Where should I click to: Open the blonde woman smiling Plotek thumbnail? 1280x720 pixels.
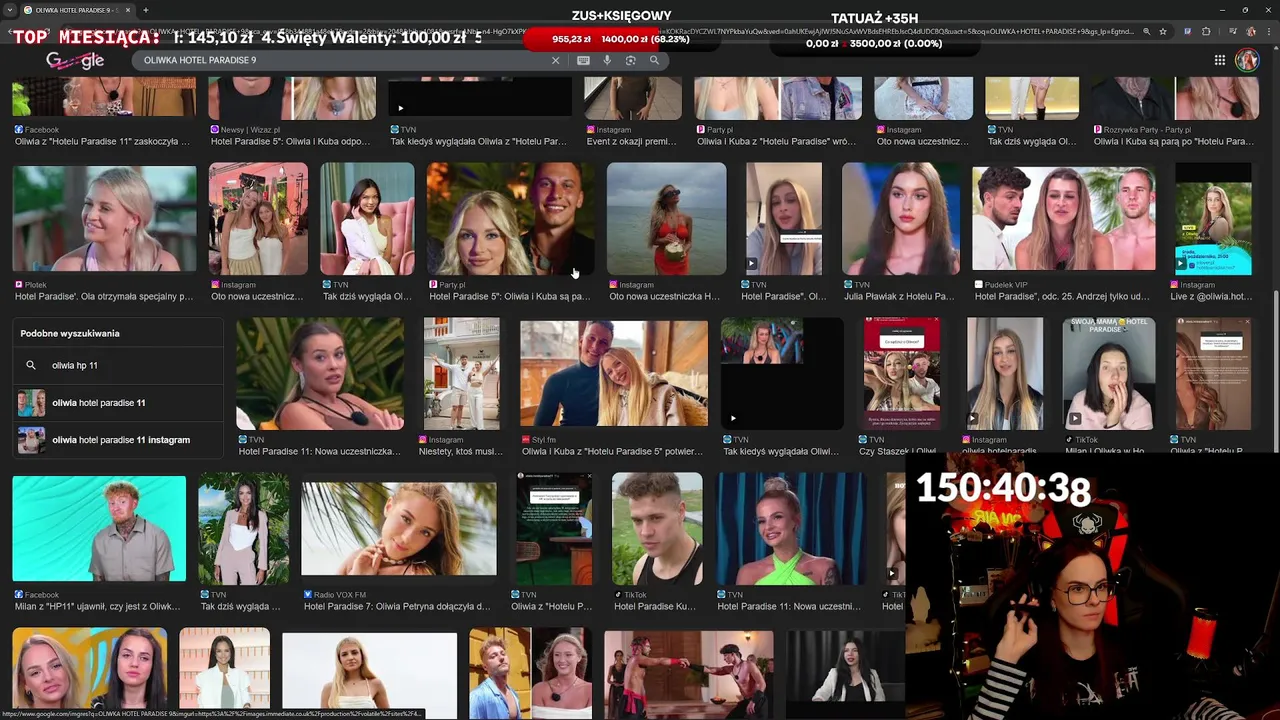click(104, 218)
